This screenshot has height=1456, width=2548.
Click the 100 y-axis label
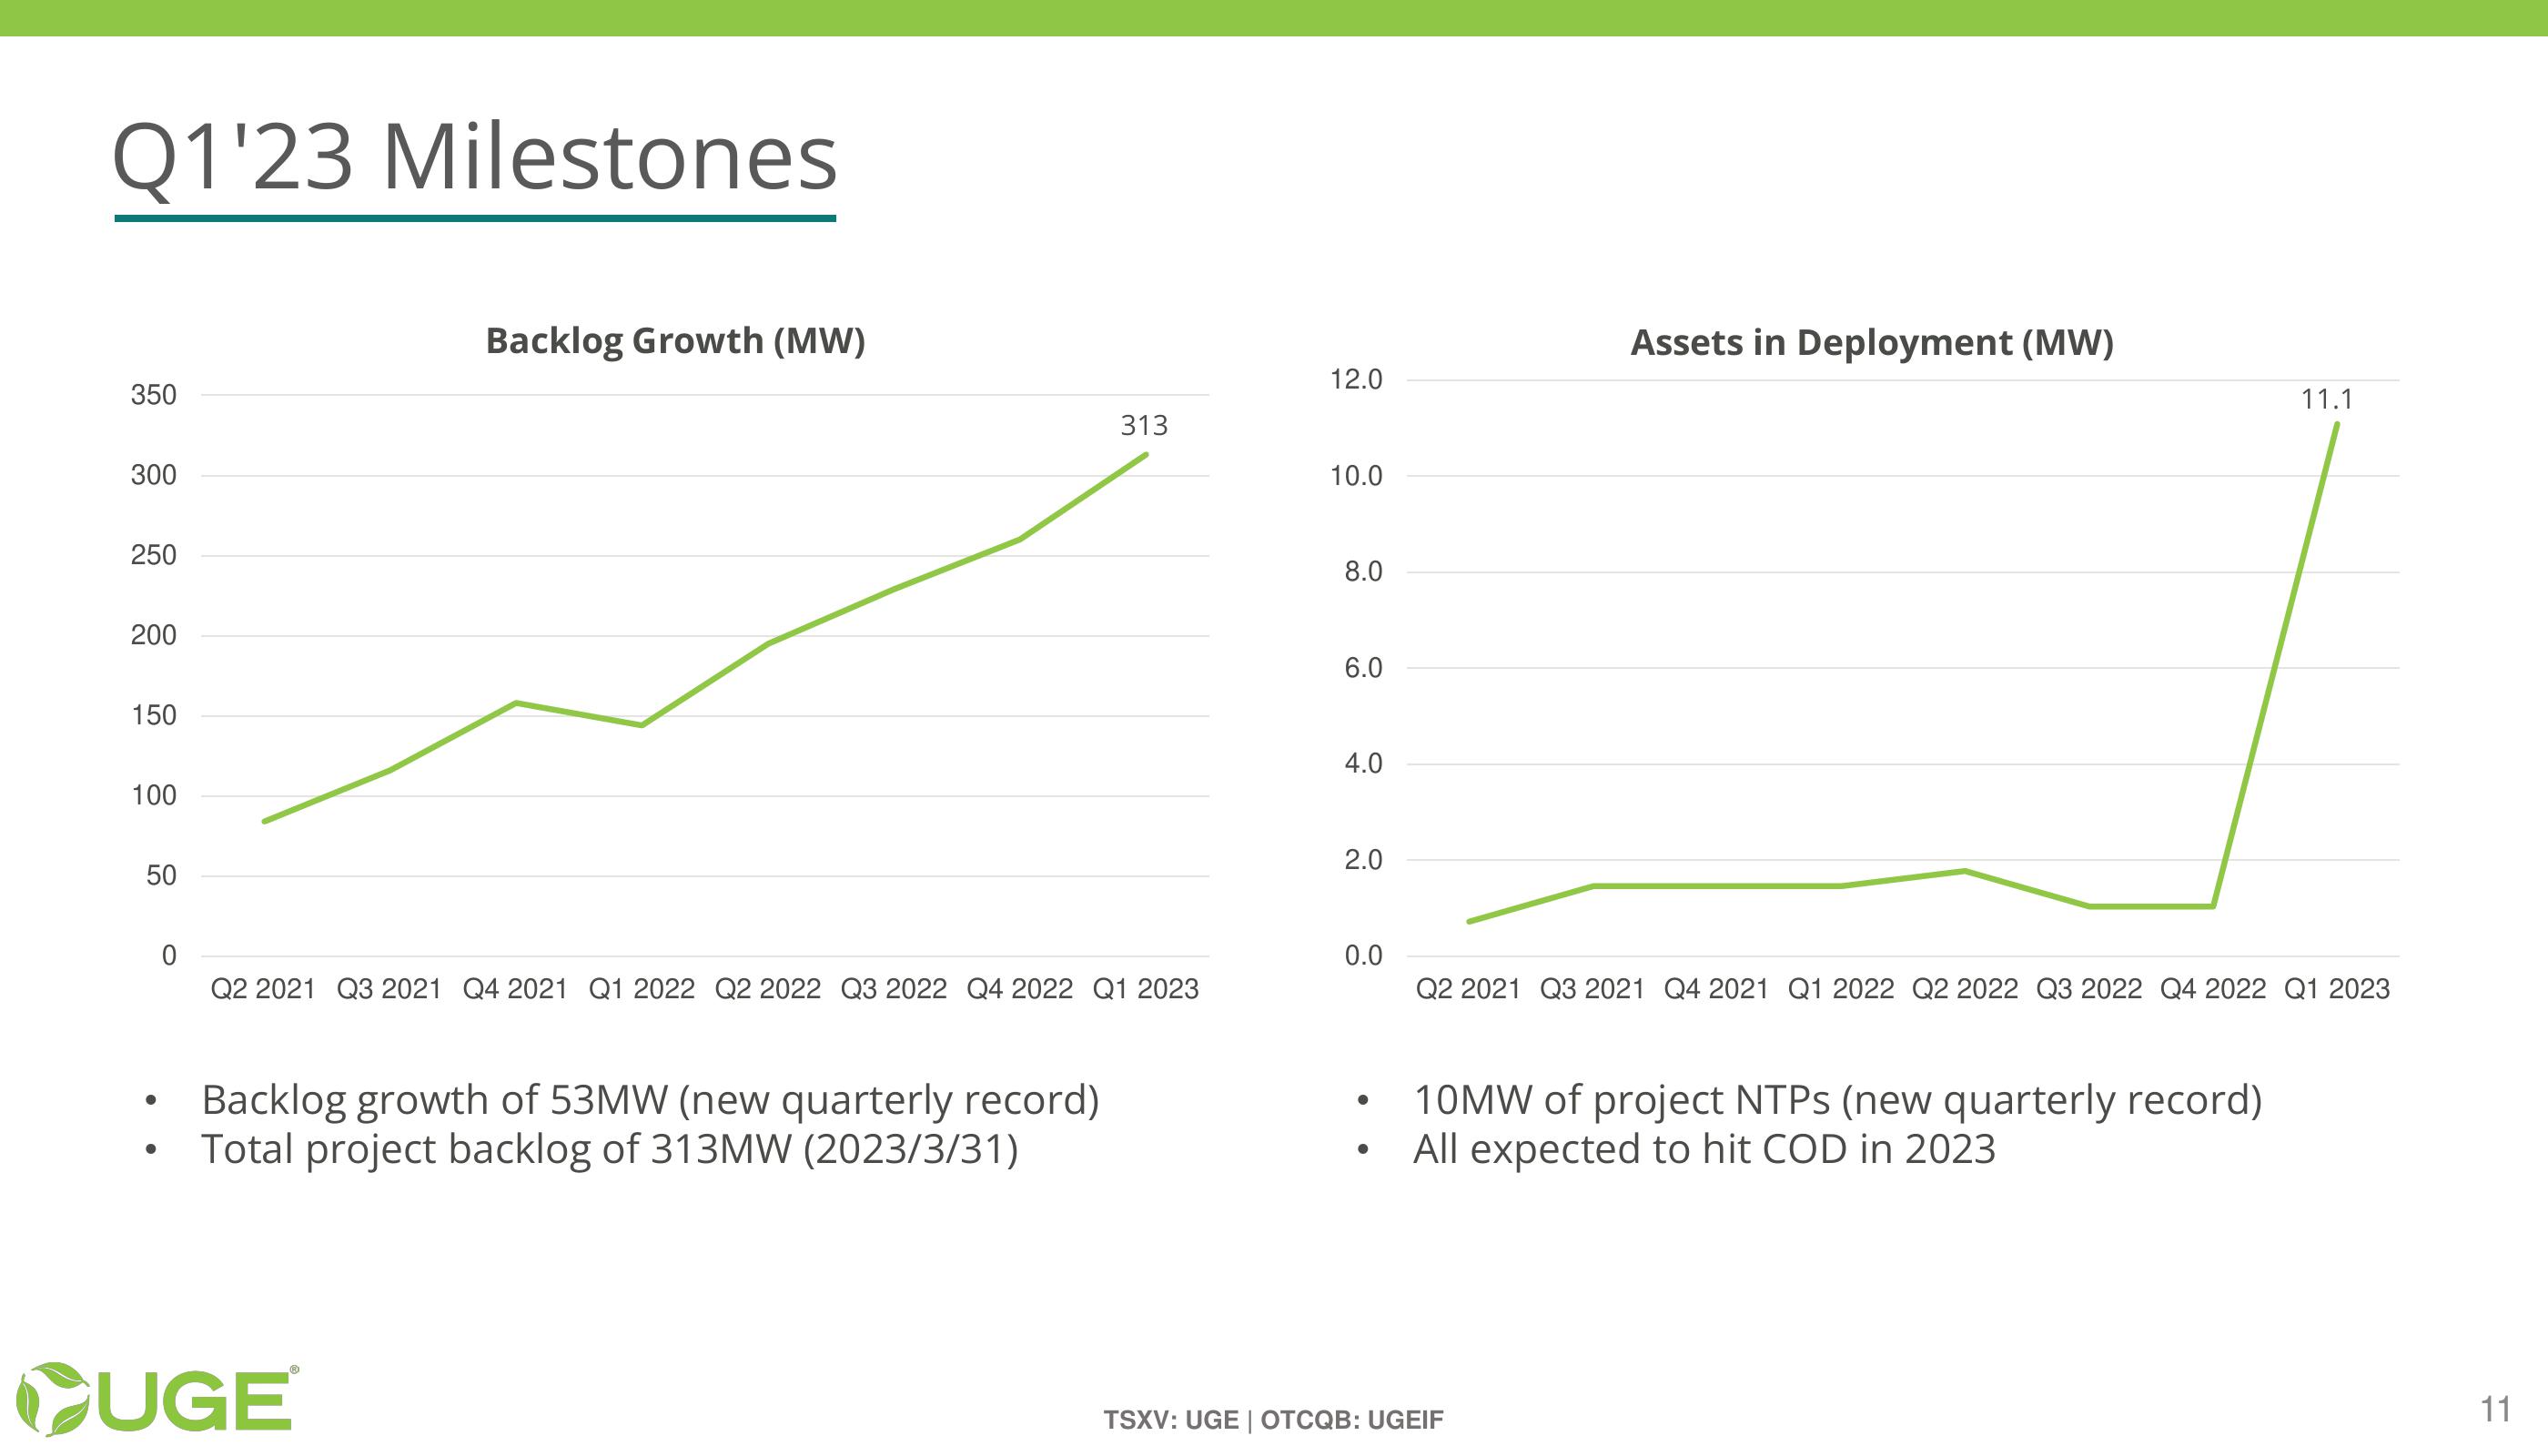[153, 796]
